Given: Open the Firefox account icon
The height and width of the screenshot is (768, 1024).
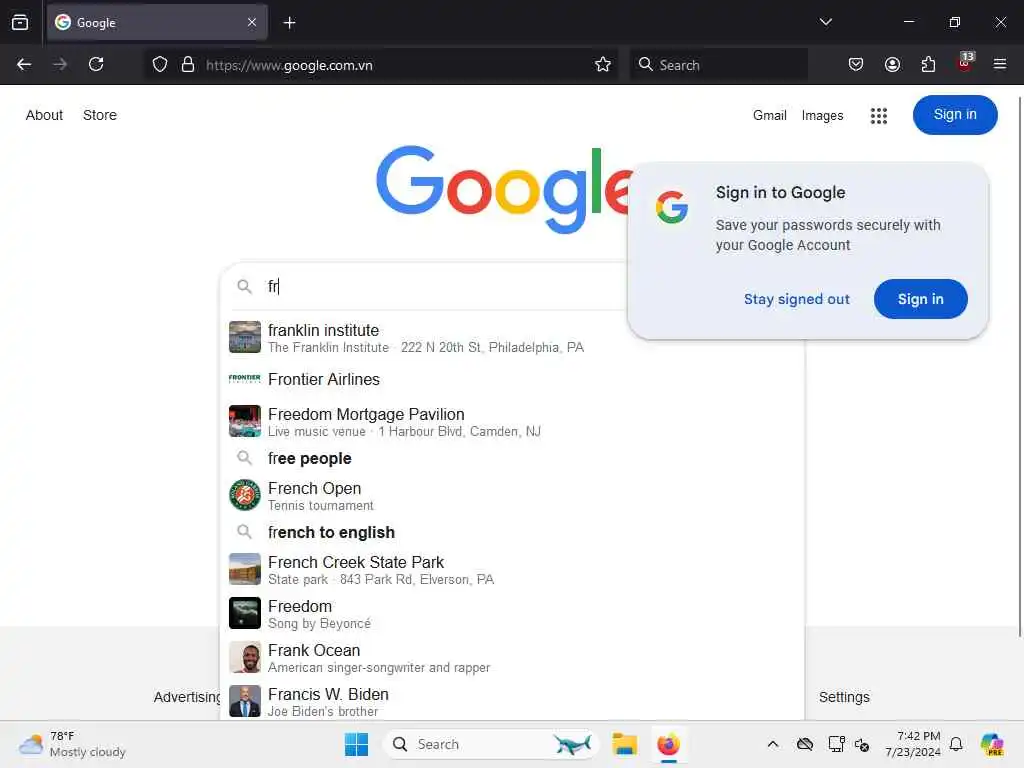Looking at the screenshot, I should (x=892, y=64).
